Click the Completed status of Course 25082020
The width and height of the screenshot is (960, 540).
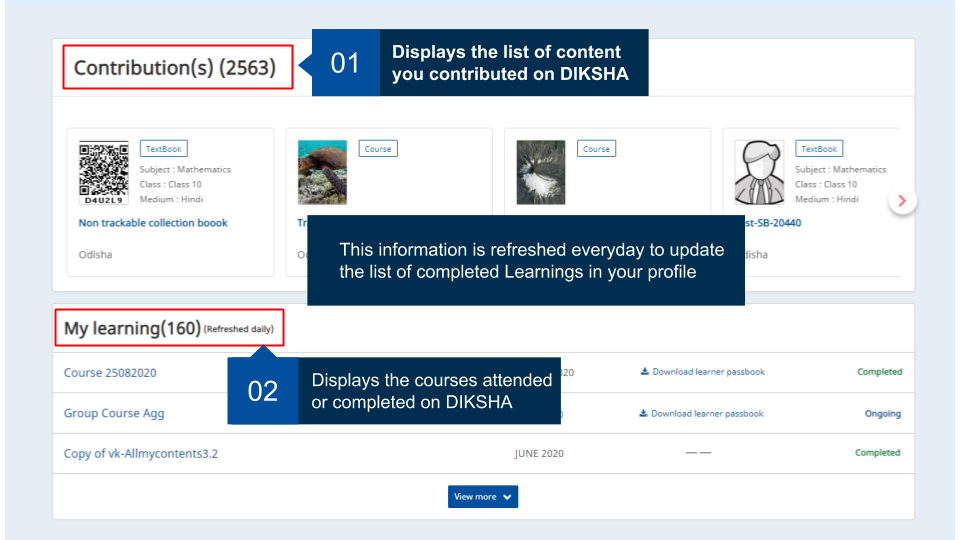coord(879,372)
